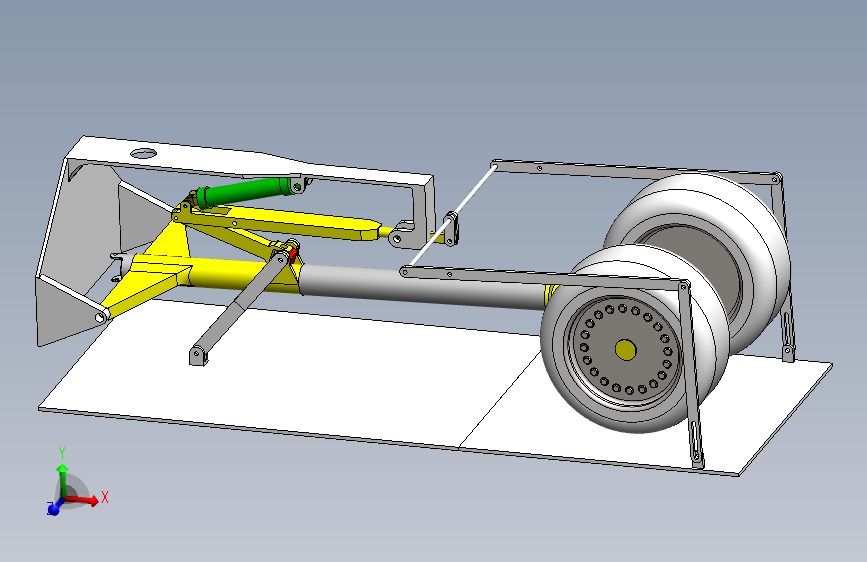Select the wheel rim with the bolt circle
The height and width of the screenshot is (562, 867).
pyautogui.click(x=625, y=350)
